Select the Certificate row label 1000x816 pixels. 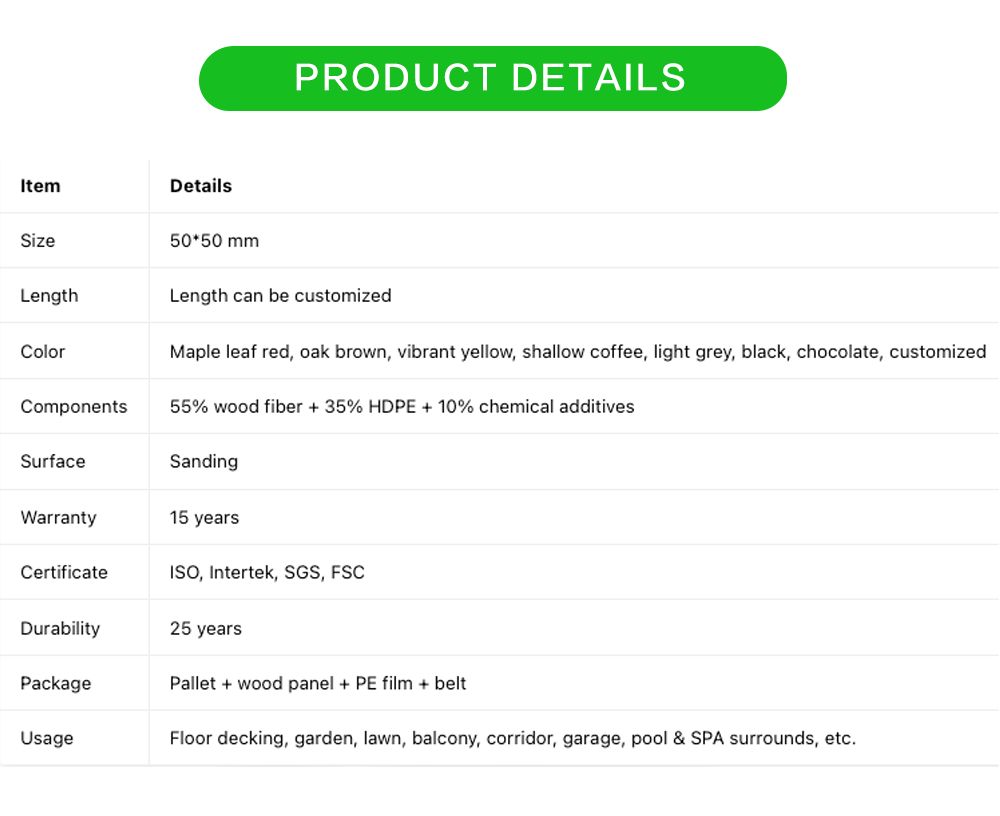[64, 573]
